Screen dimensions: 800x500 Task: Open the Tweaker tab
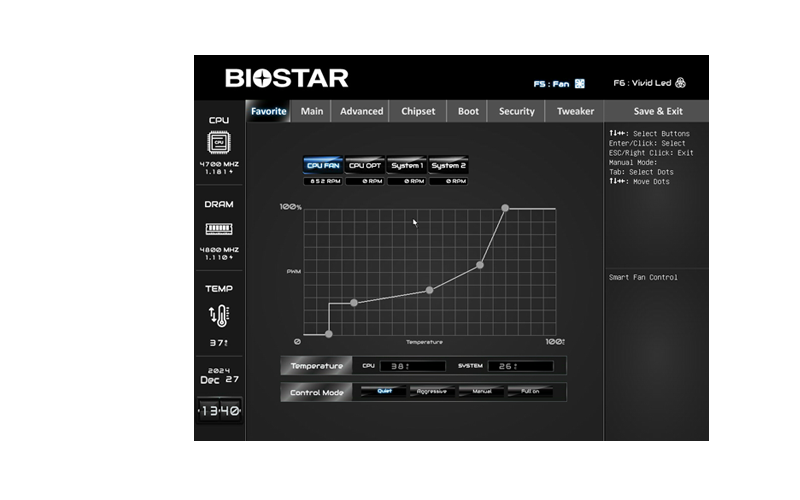coord(575,112)
